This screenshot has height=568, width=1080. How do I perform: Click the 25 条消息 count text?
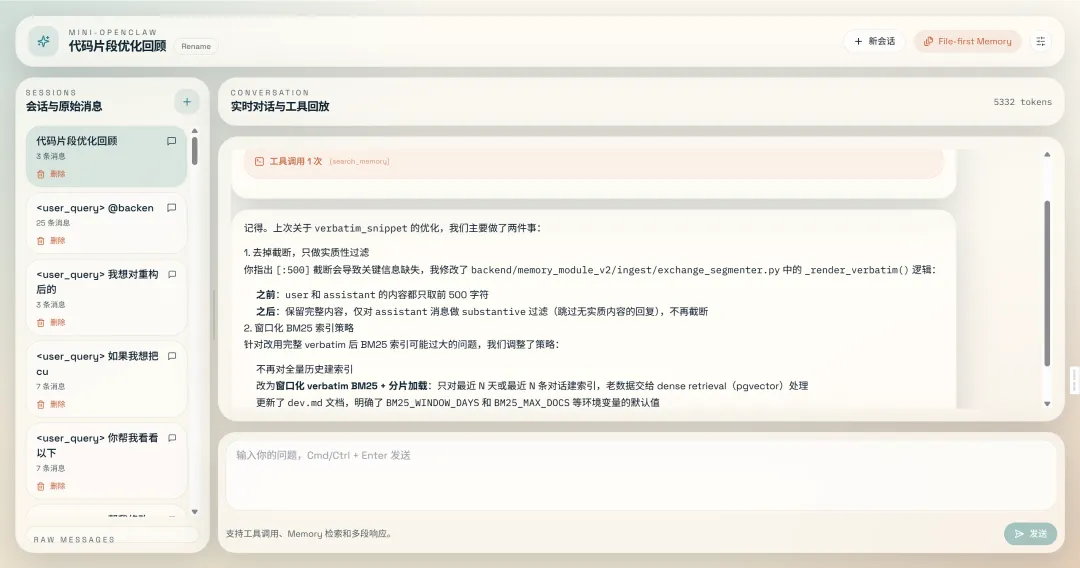(53, 223)
